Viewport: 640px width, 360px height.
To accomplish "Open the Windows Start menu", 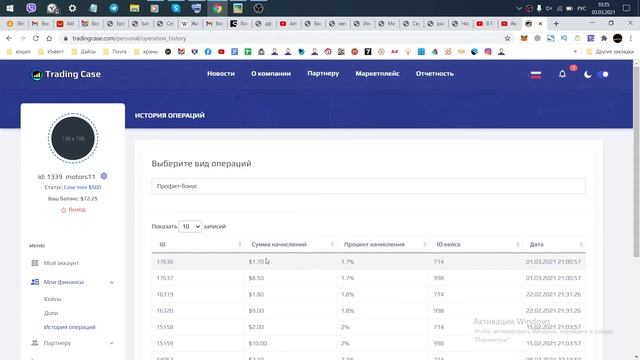I will 10,8.
